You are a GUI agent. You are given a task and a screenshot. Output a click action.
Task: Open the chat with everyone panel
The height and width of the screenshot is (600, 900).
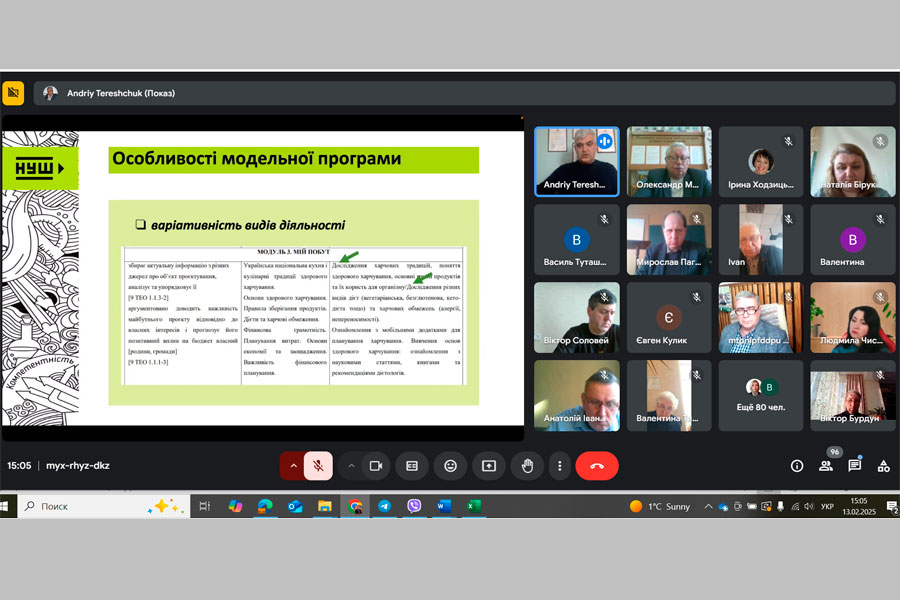[855, 466]
